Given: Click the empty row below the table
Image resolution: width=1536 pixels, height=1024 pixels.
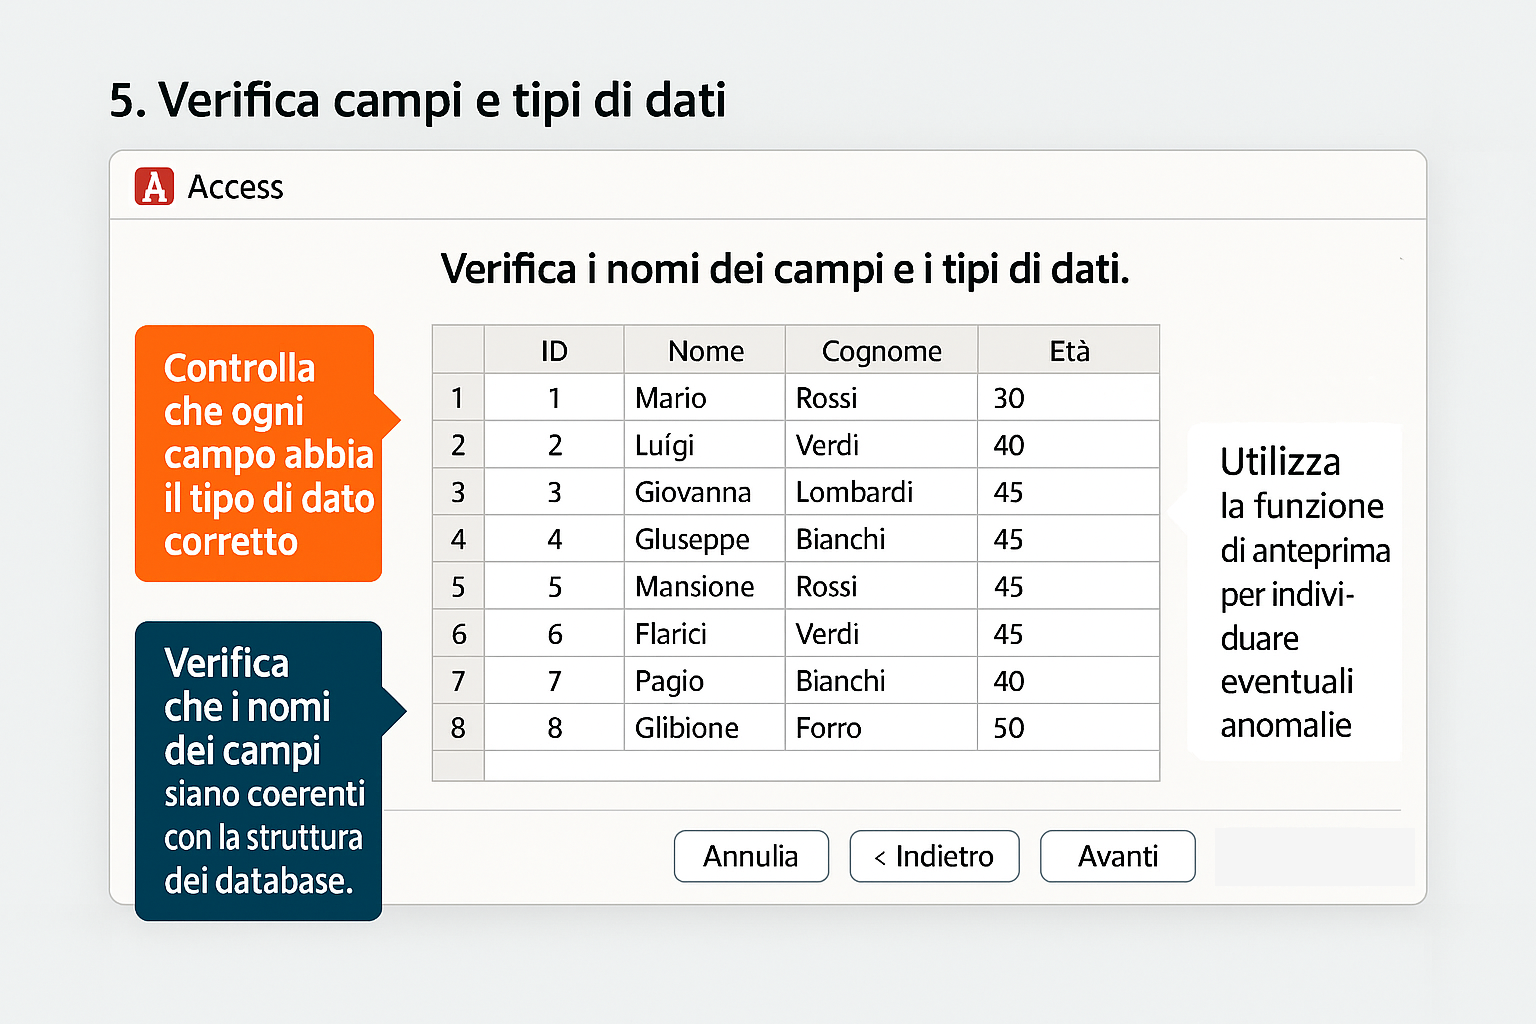Looking at the screenshot, I should point(820,765).
